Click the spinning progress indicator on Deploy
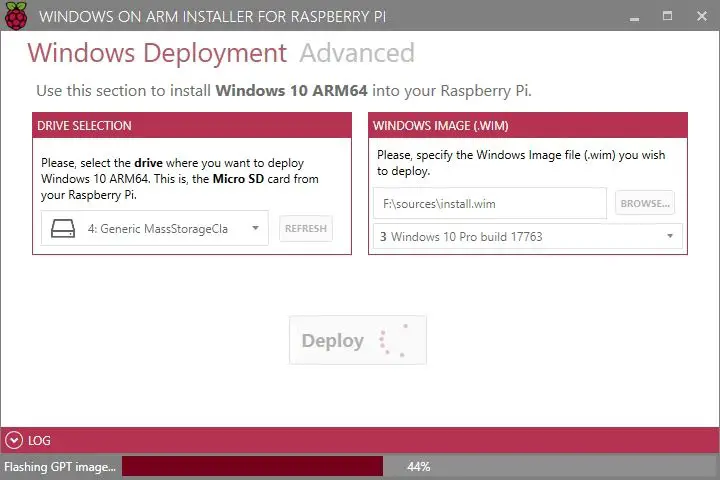The width and height of the screenshot is (720, 480). (393, 340)
